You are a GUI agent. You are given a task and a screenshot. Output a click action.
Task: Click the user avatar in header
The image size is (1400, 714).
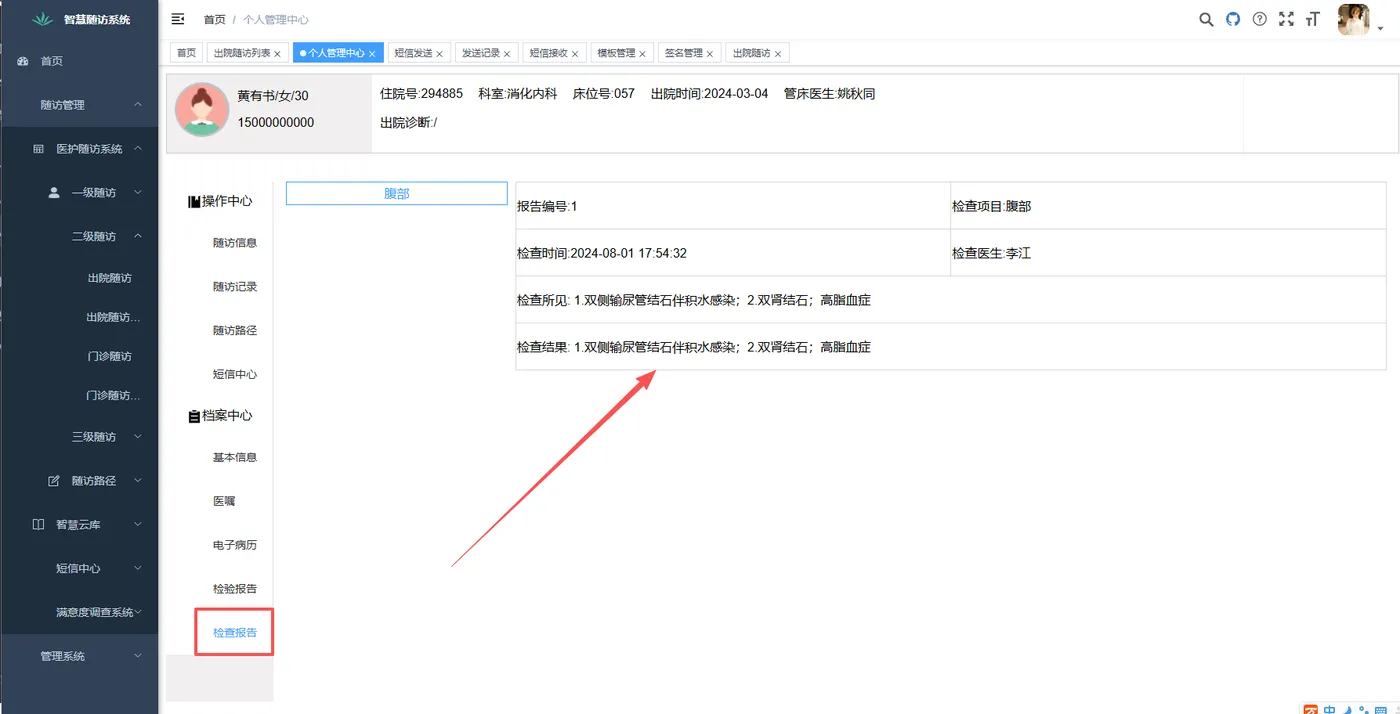tap(1354, 19)
